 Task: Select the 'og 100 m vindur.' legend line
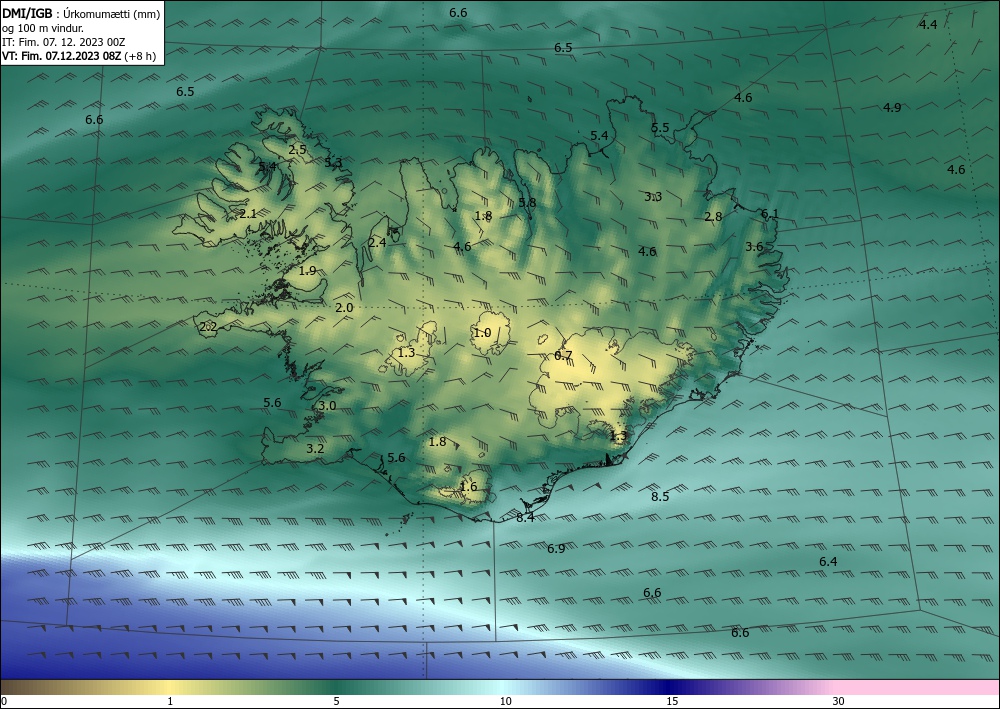click(43, 28)
